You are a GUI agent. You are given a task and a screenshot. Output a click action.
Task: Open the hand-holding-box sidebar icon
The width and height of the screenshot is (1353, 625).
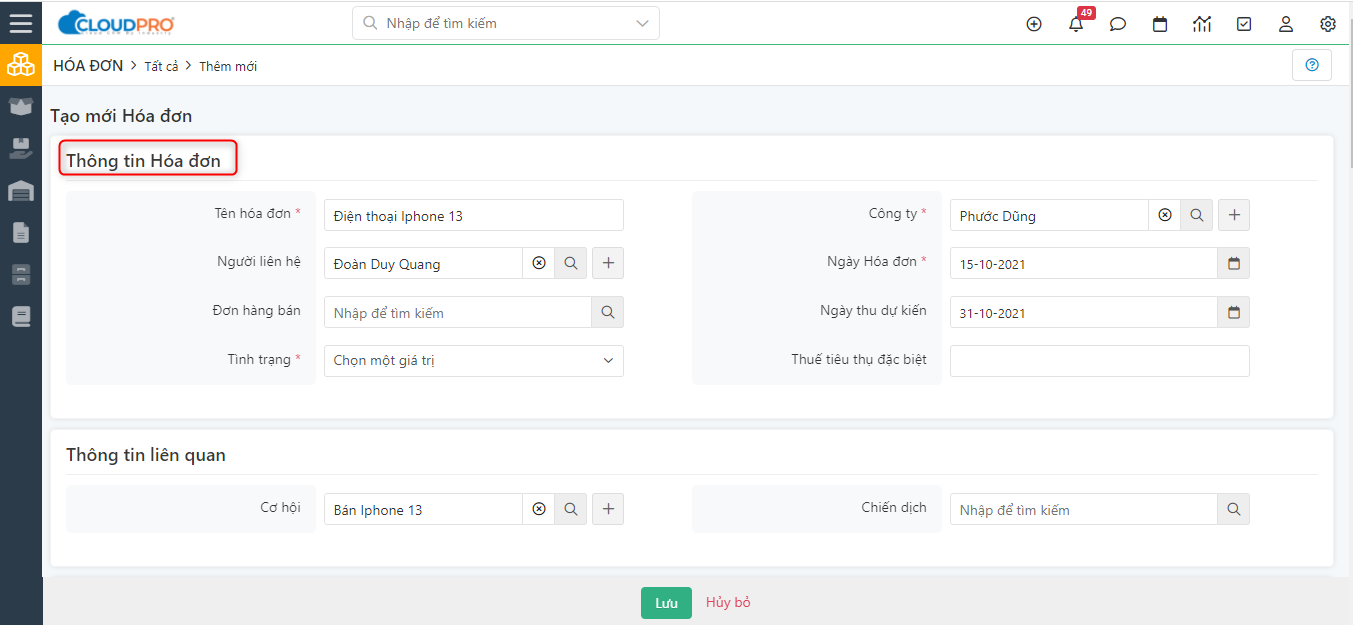pos(21,149)
